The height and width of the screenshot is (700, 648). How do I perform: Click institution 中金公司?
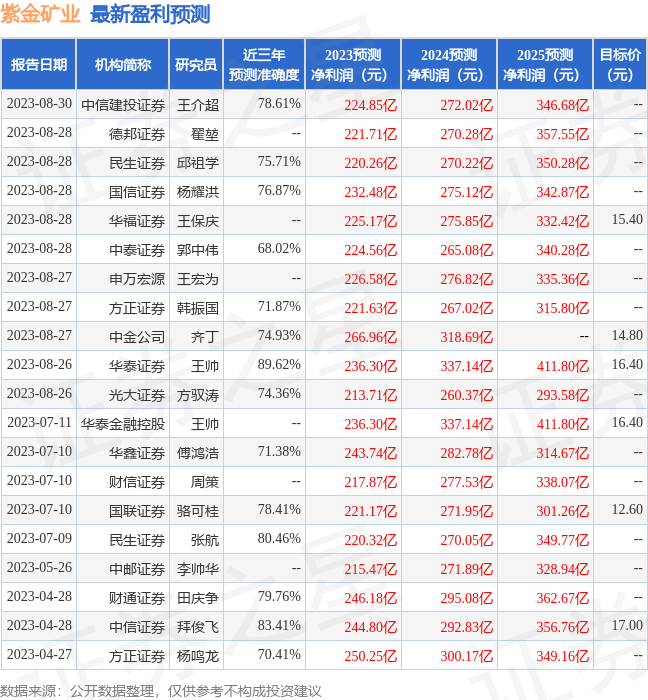click(x=137, y=337)
